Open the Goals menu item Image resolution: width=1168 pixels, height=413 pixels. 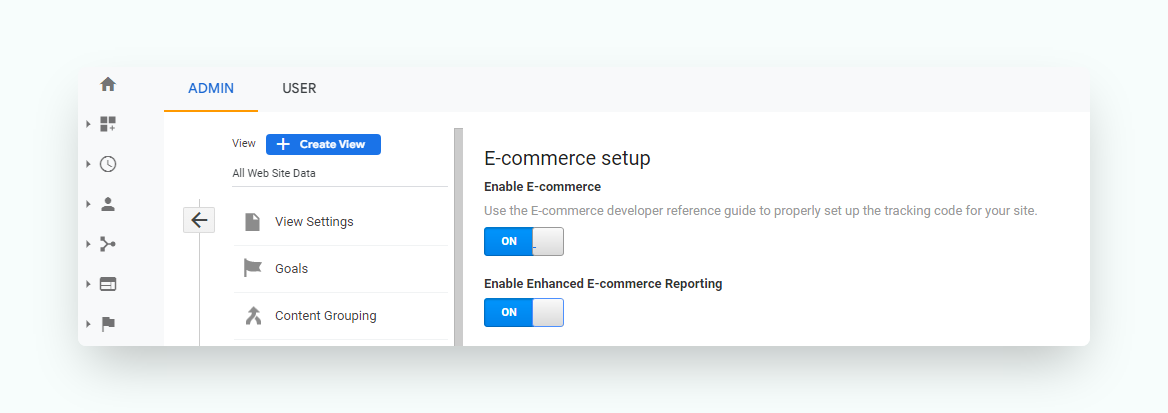point(341,269)
